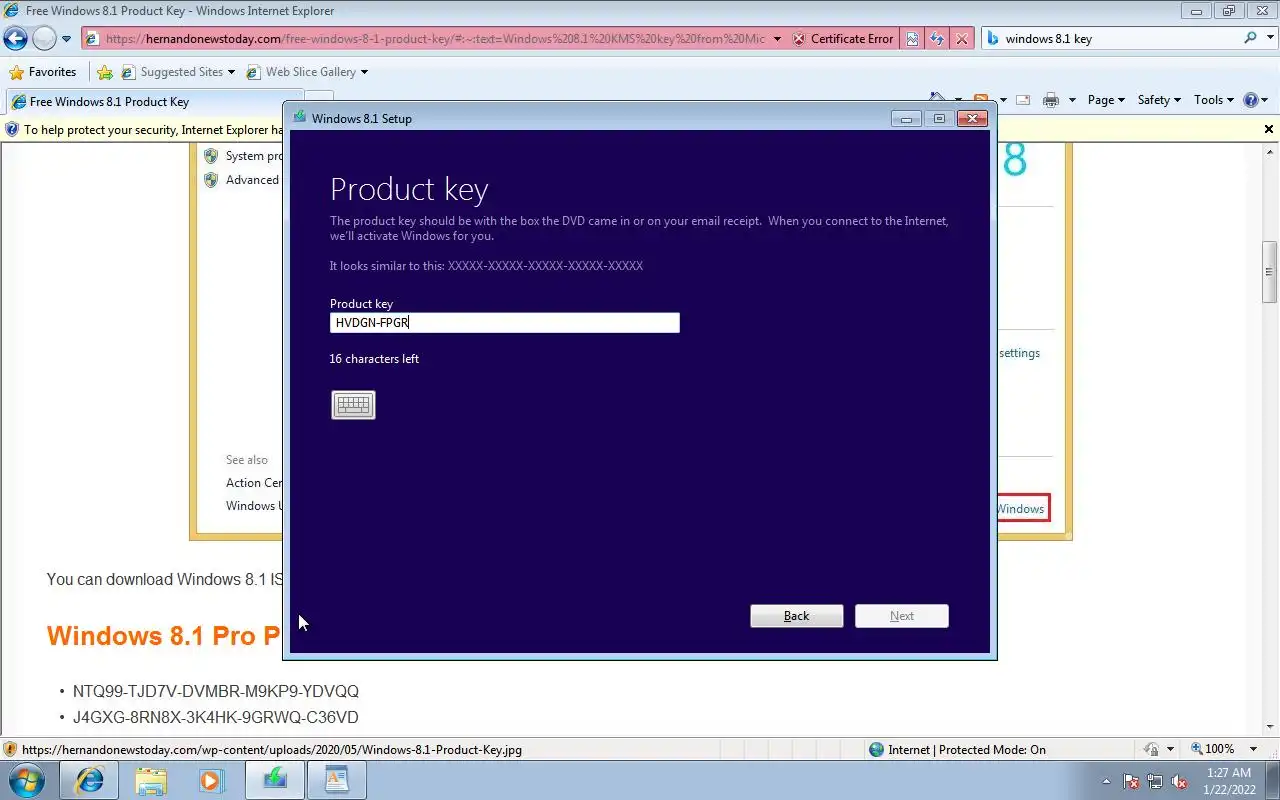Show hidden tray icons arrow
1280x800 pixels.
point(1106,781)
